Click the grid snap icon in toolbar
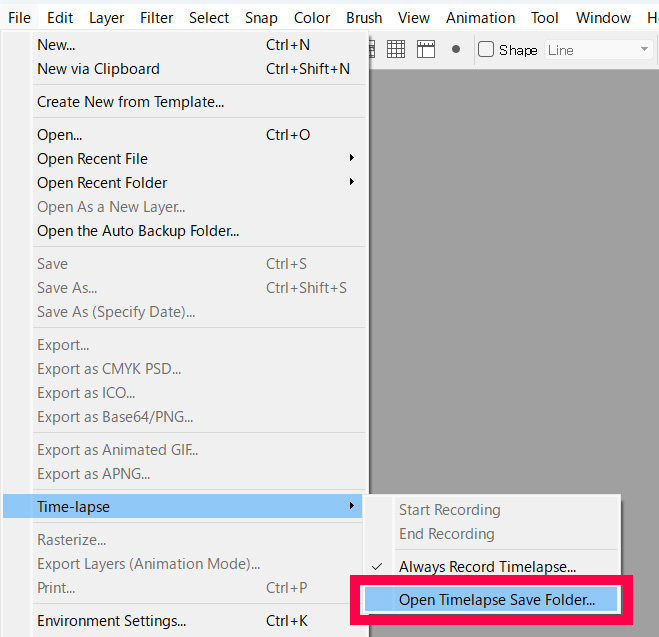Viewport: 659px width, 637px height. [396, 50]
